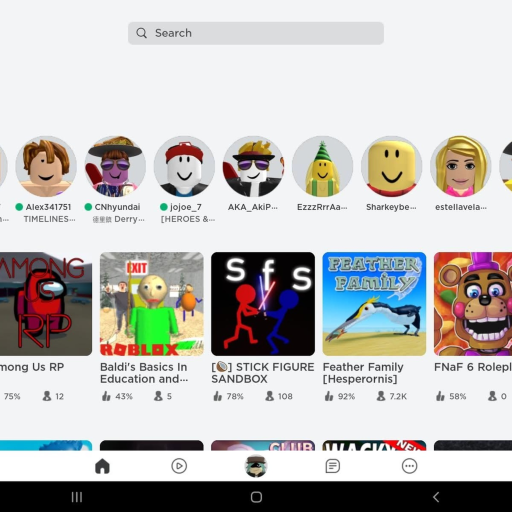Screen dimensions: 512x512
Task: Open CNhyundai's friend avatar
Action: [x=115, y=166]
